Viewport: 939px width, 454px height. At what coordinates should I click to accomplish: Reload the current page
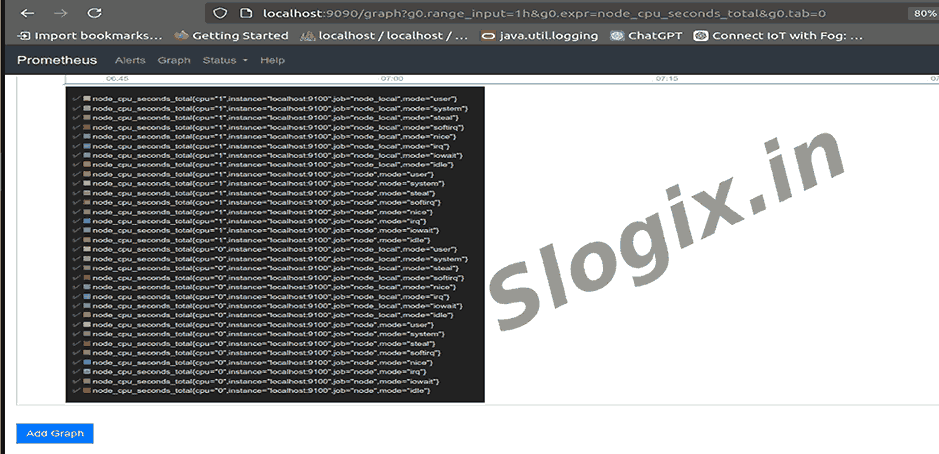point(94,13)
